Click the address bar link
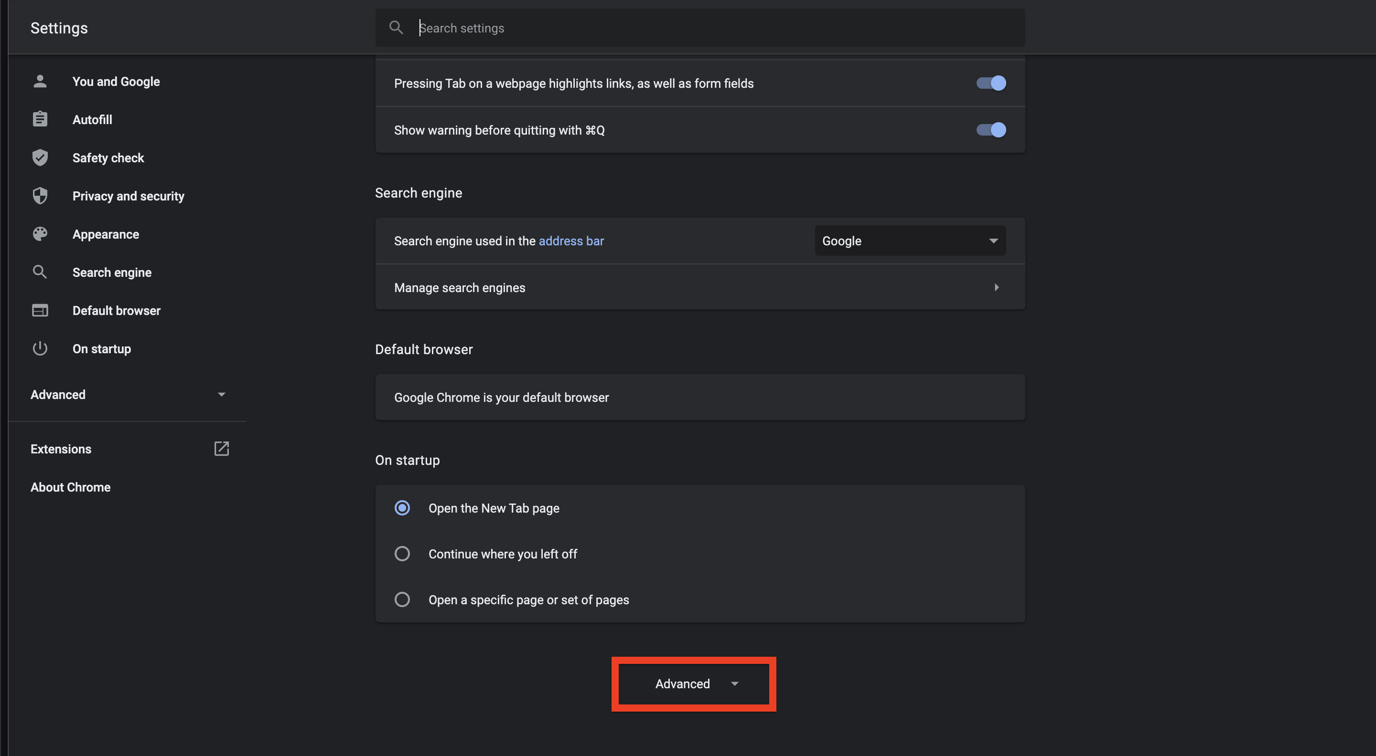The width and height of the screenshot is (1376, 756). point(571,240)
